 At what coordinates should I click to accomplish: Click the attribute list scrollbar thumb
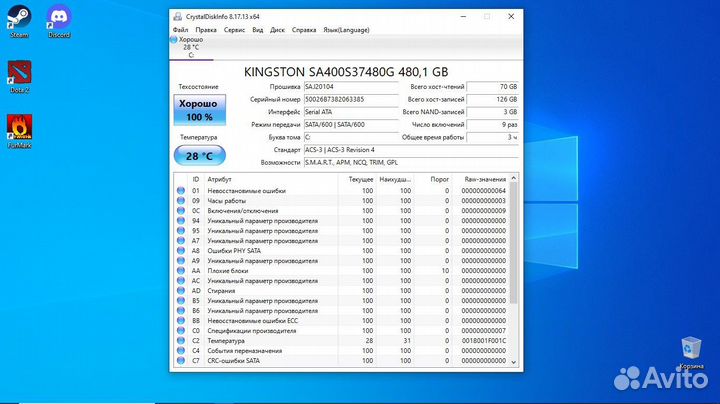click(x=514, y=243)
